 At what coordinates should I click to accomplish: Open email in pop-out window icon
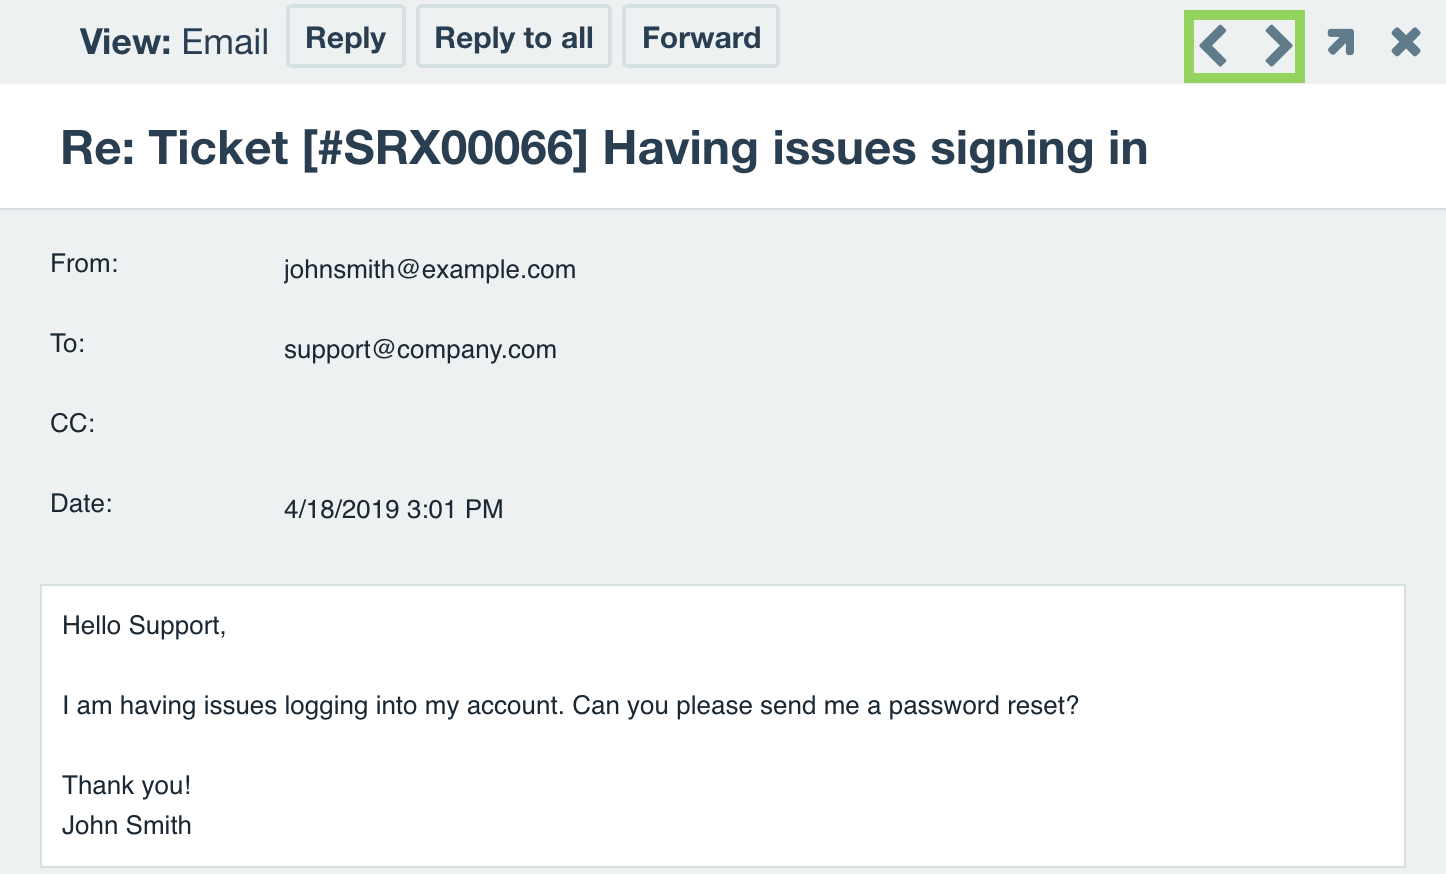coord(1340,42)
